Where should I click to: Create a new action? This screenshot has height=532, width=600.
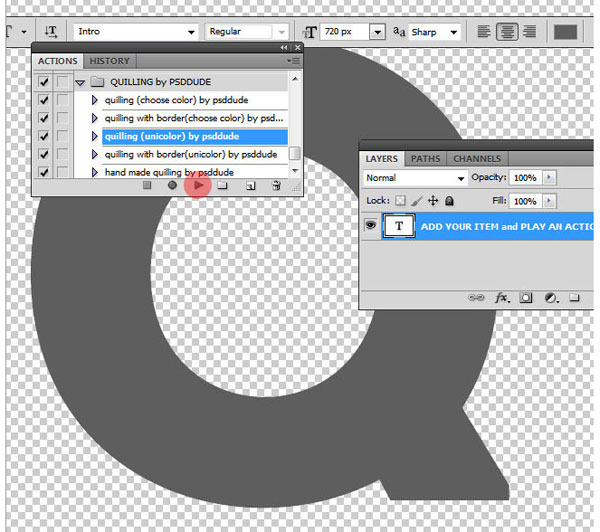(x=251, y=186)
